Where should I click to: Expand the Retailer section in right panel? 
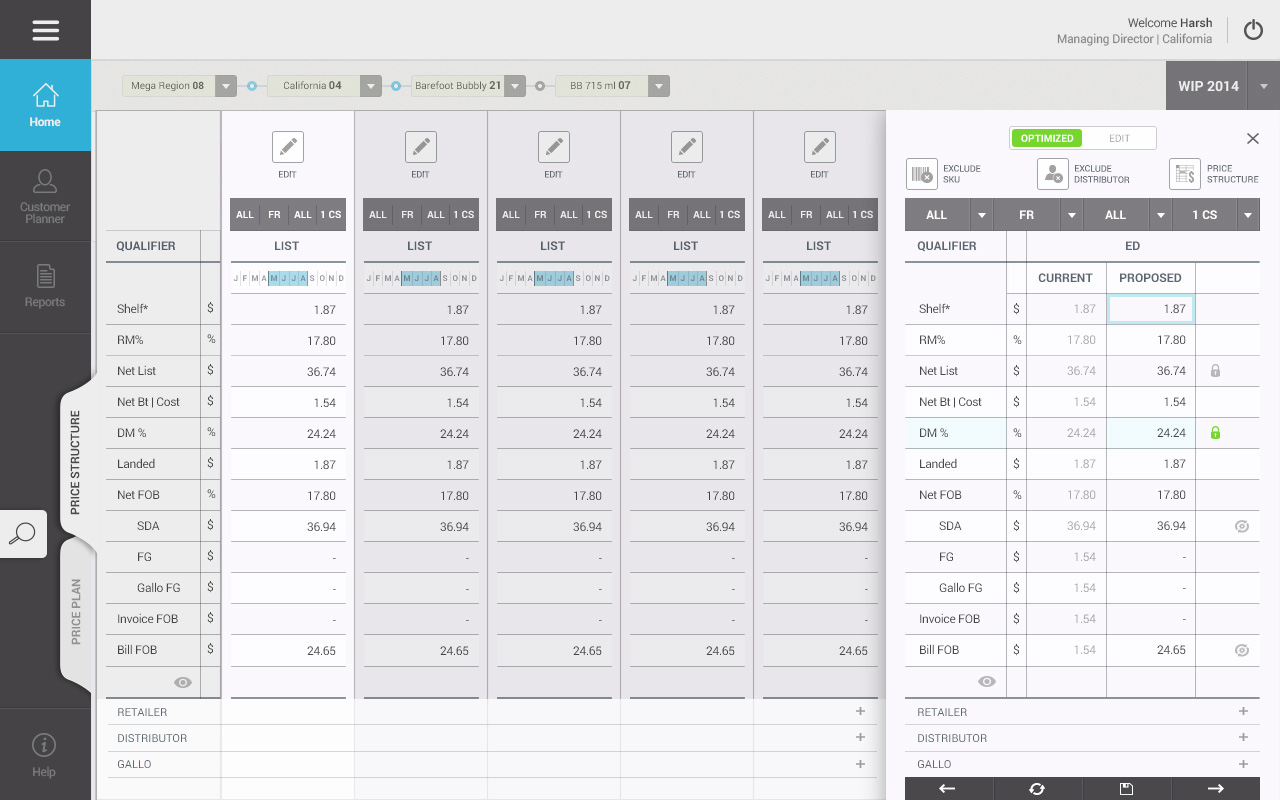(1243, 712)
